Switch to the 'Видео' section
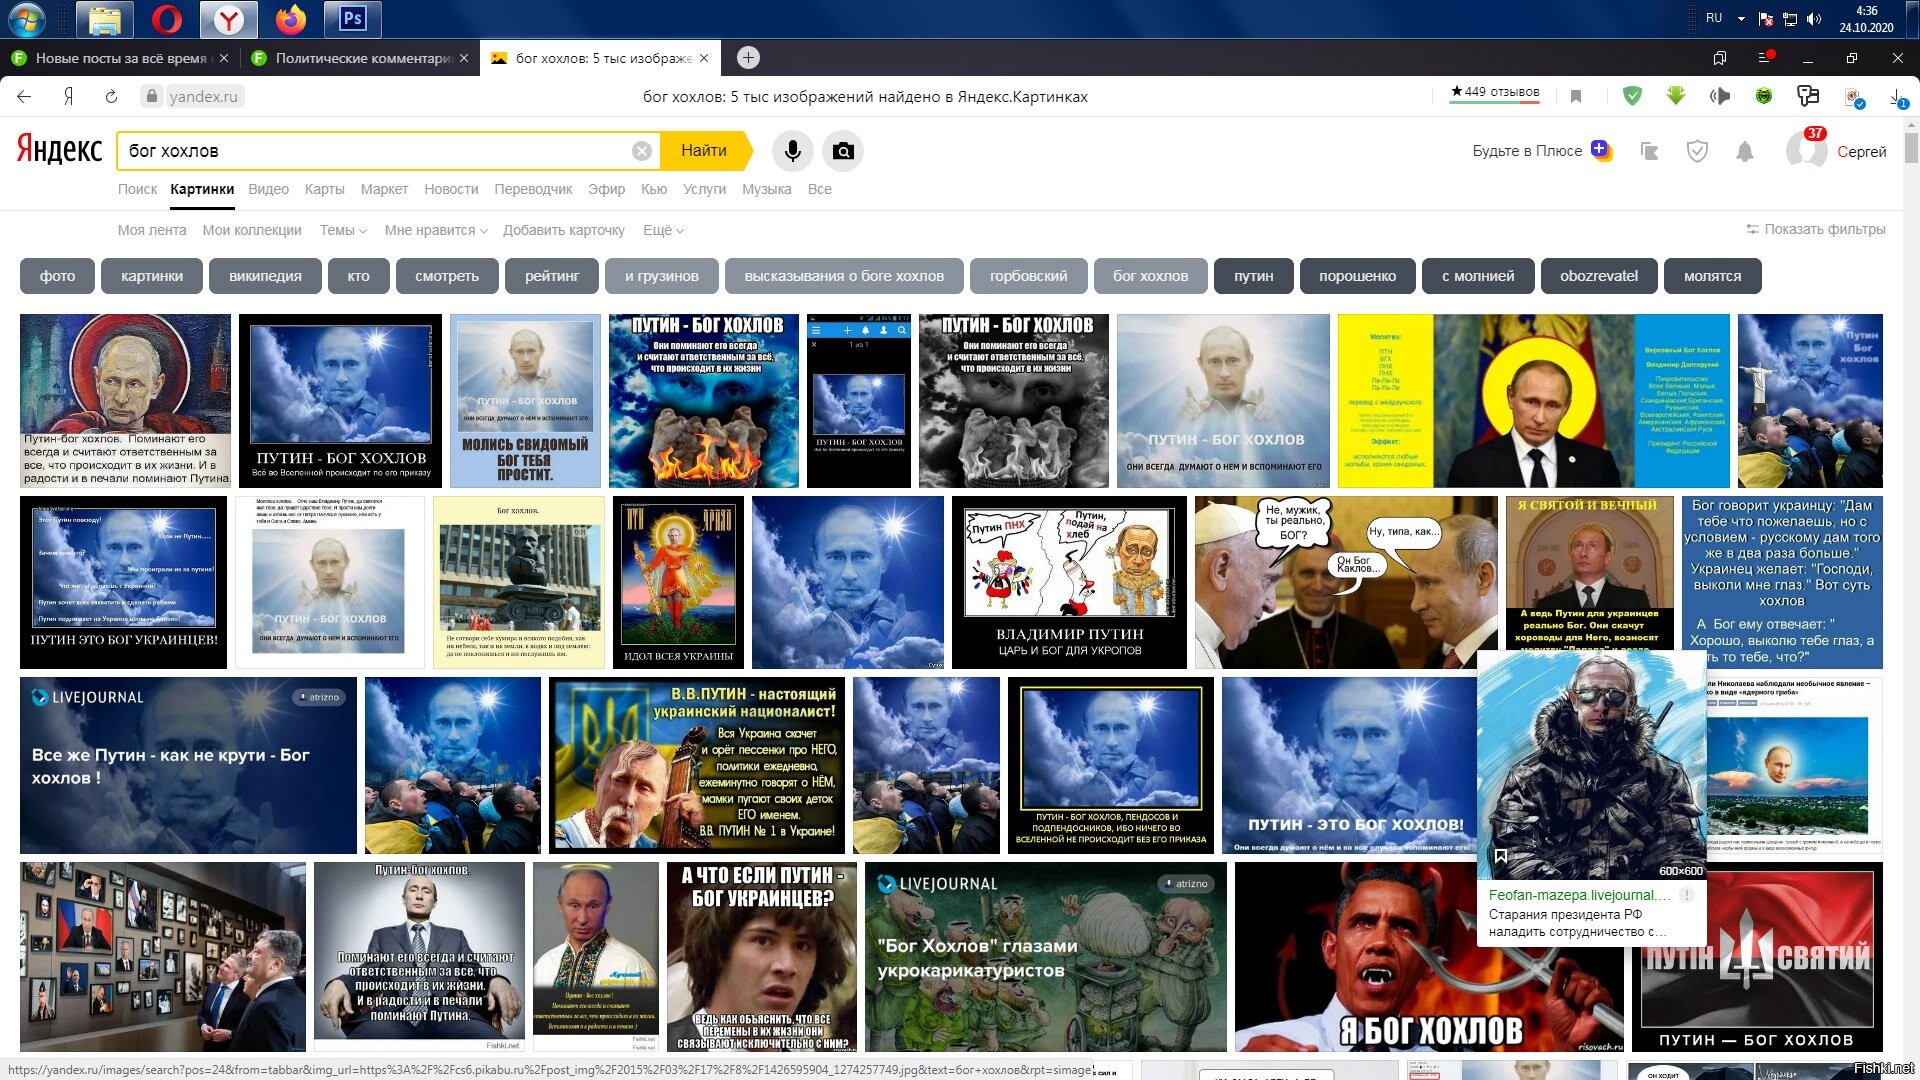This screenshot has height=1080, width=1920. pos(268,189)
